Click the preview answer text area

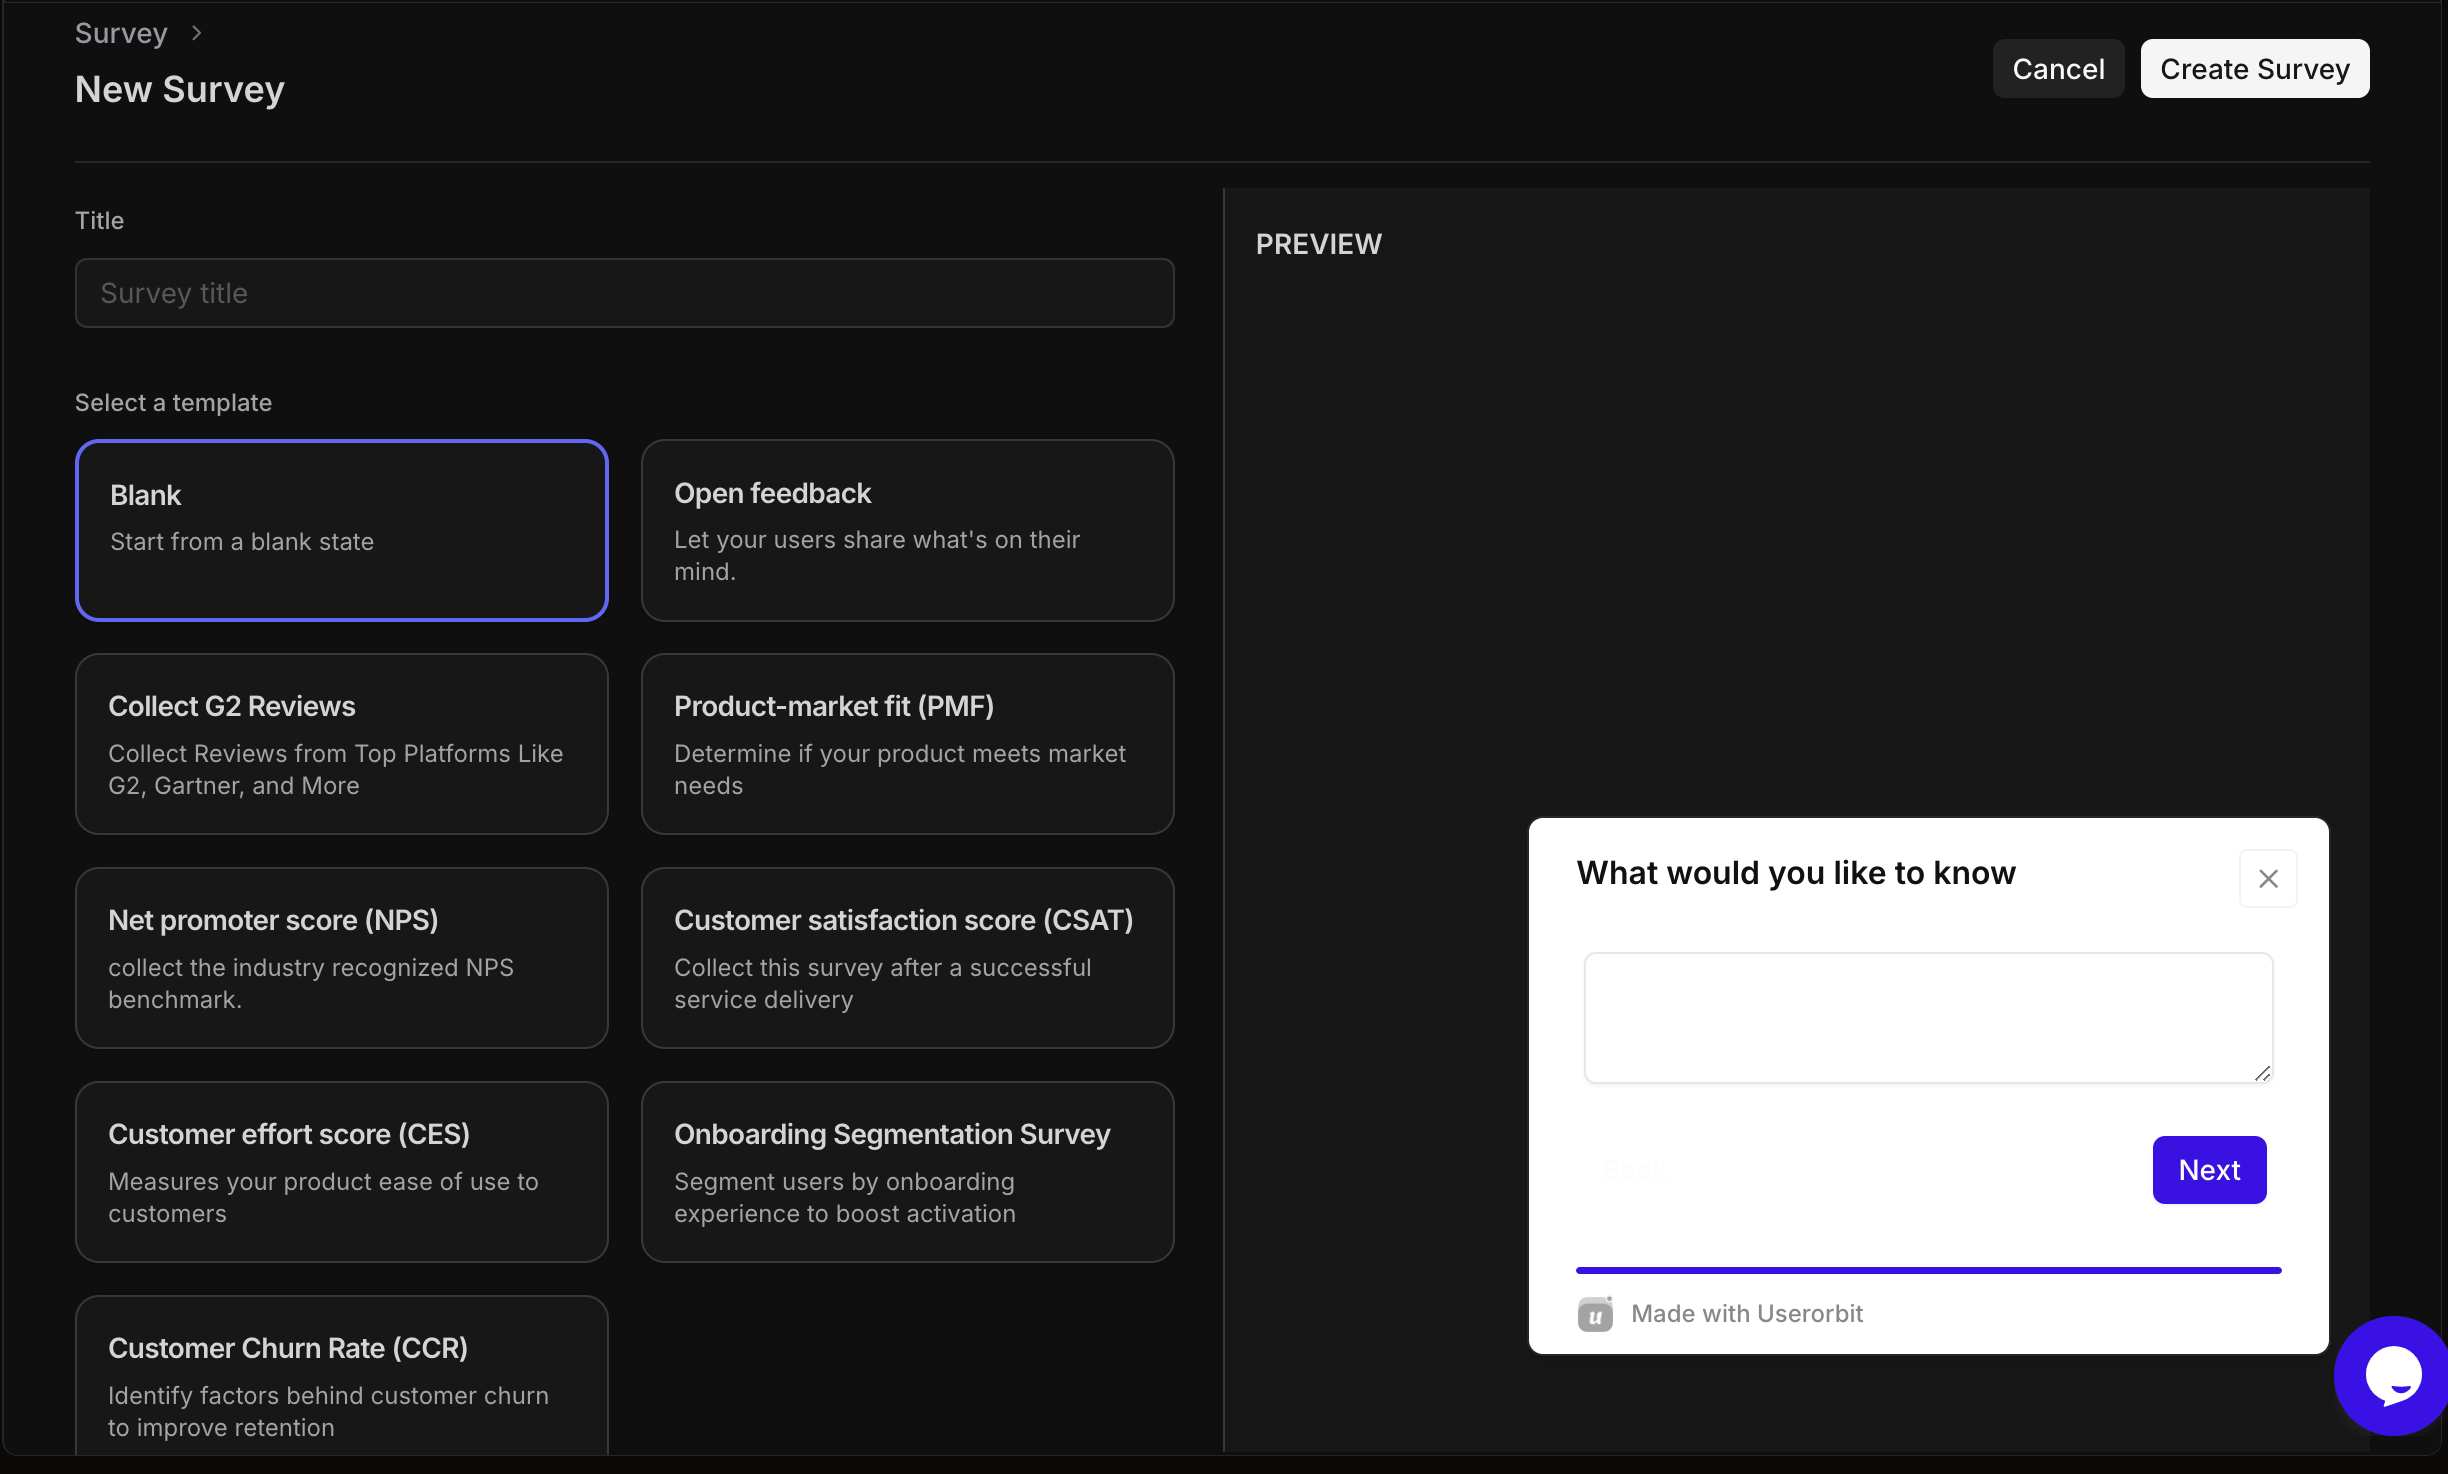(x=1927, y=1017)
